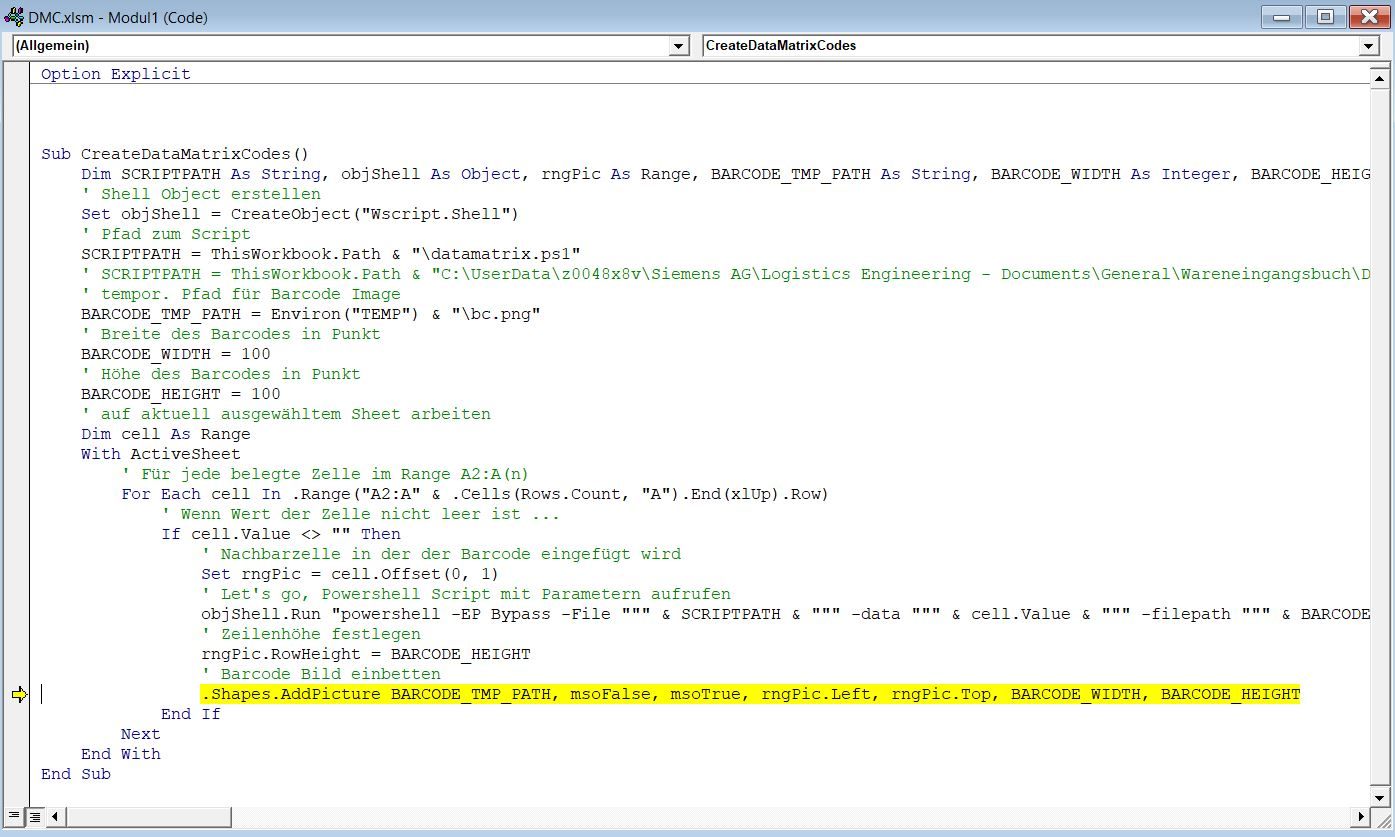
Task: Click horizontal scrollbar left arrow
Action: point(56,817)
